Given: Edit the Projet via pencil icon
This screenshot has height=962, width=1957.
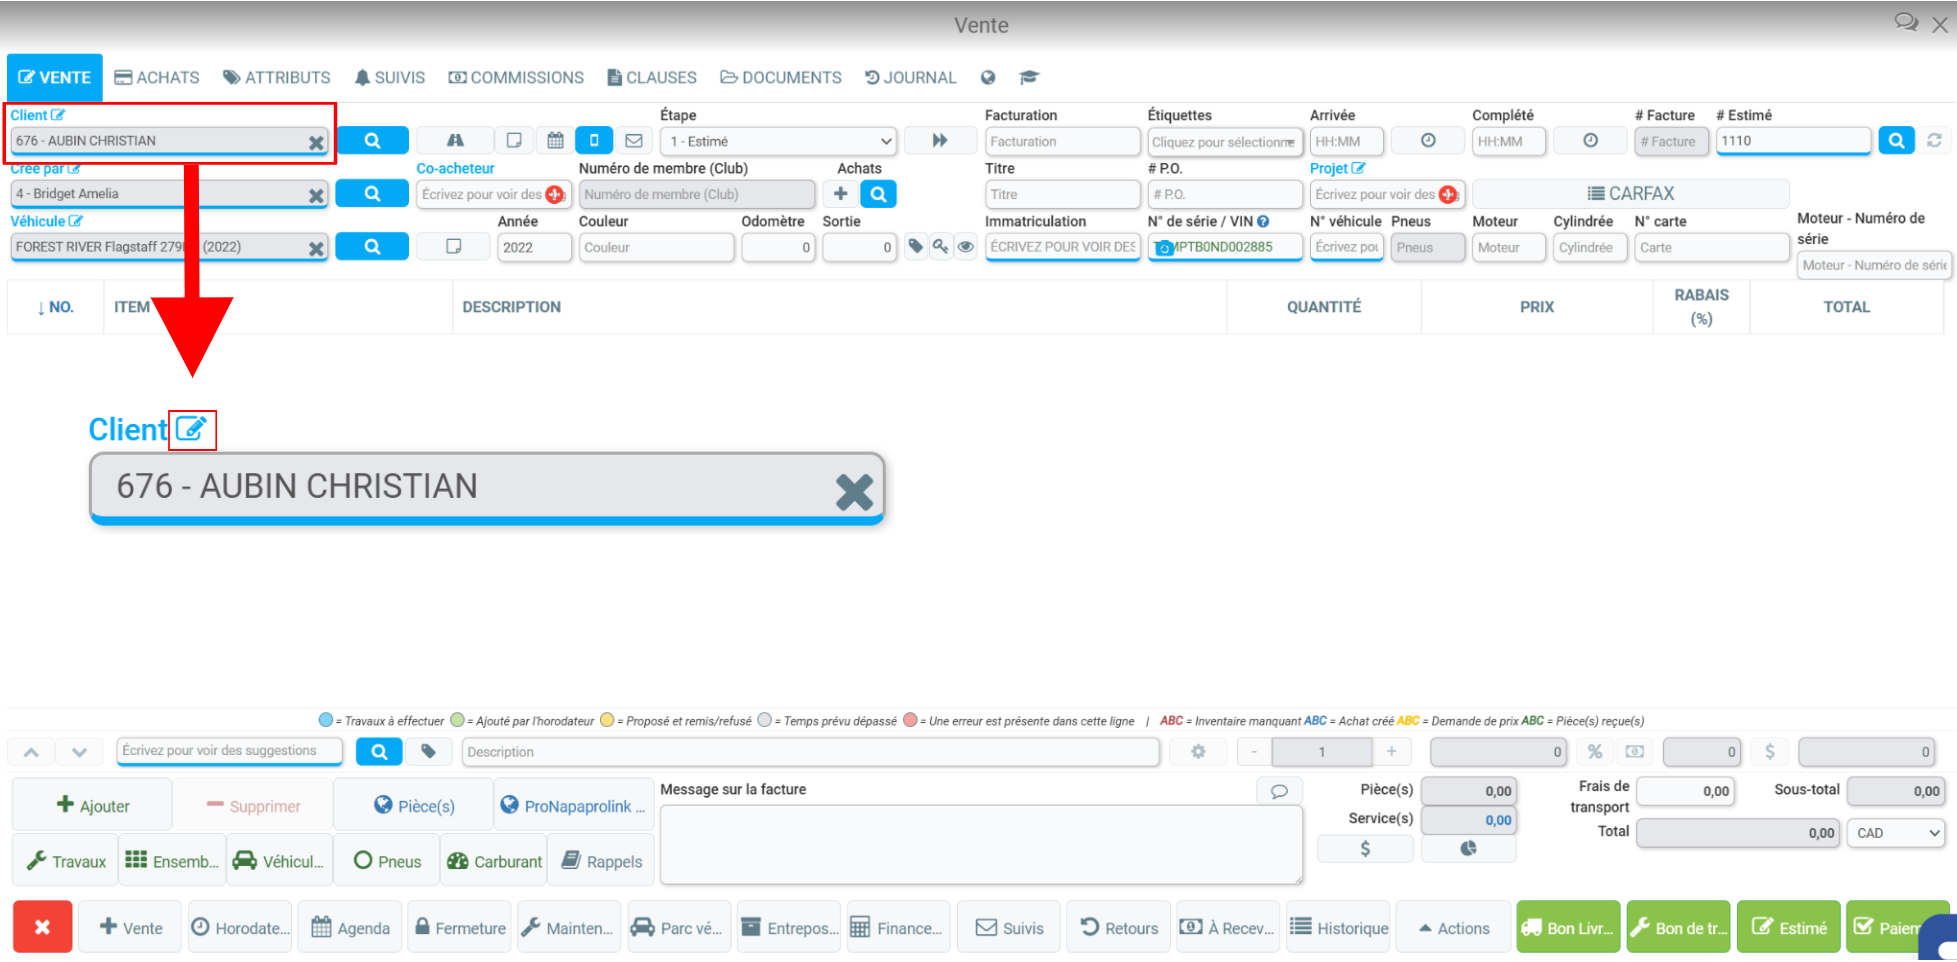Looking at the screenshot, I should click(x=1358, y=168).
